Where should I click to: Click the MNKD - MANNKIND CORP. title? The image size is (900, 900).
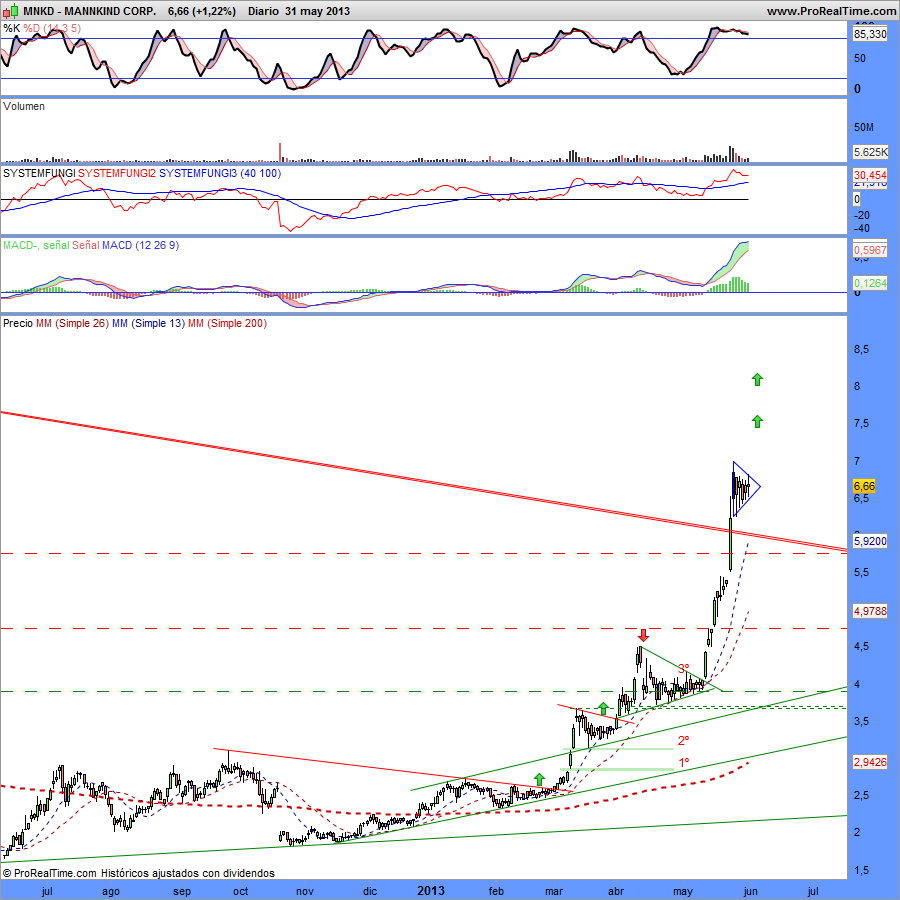point(90,11)
